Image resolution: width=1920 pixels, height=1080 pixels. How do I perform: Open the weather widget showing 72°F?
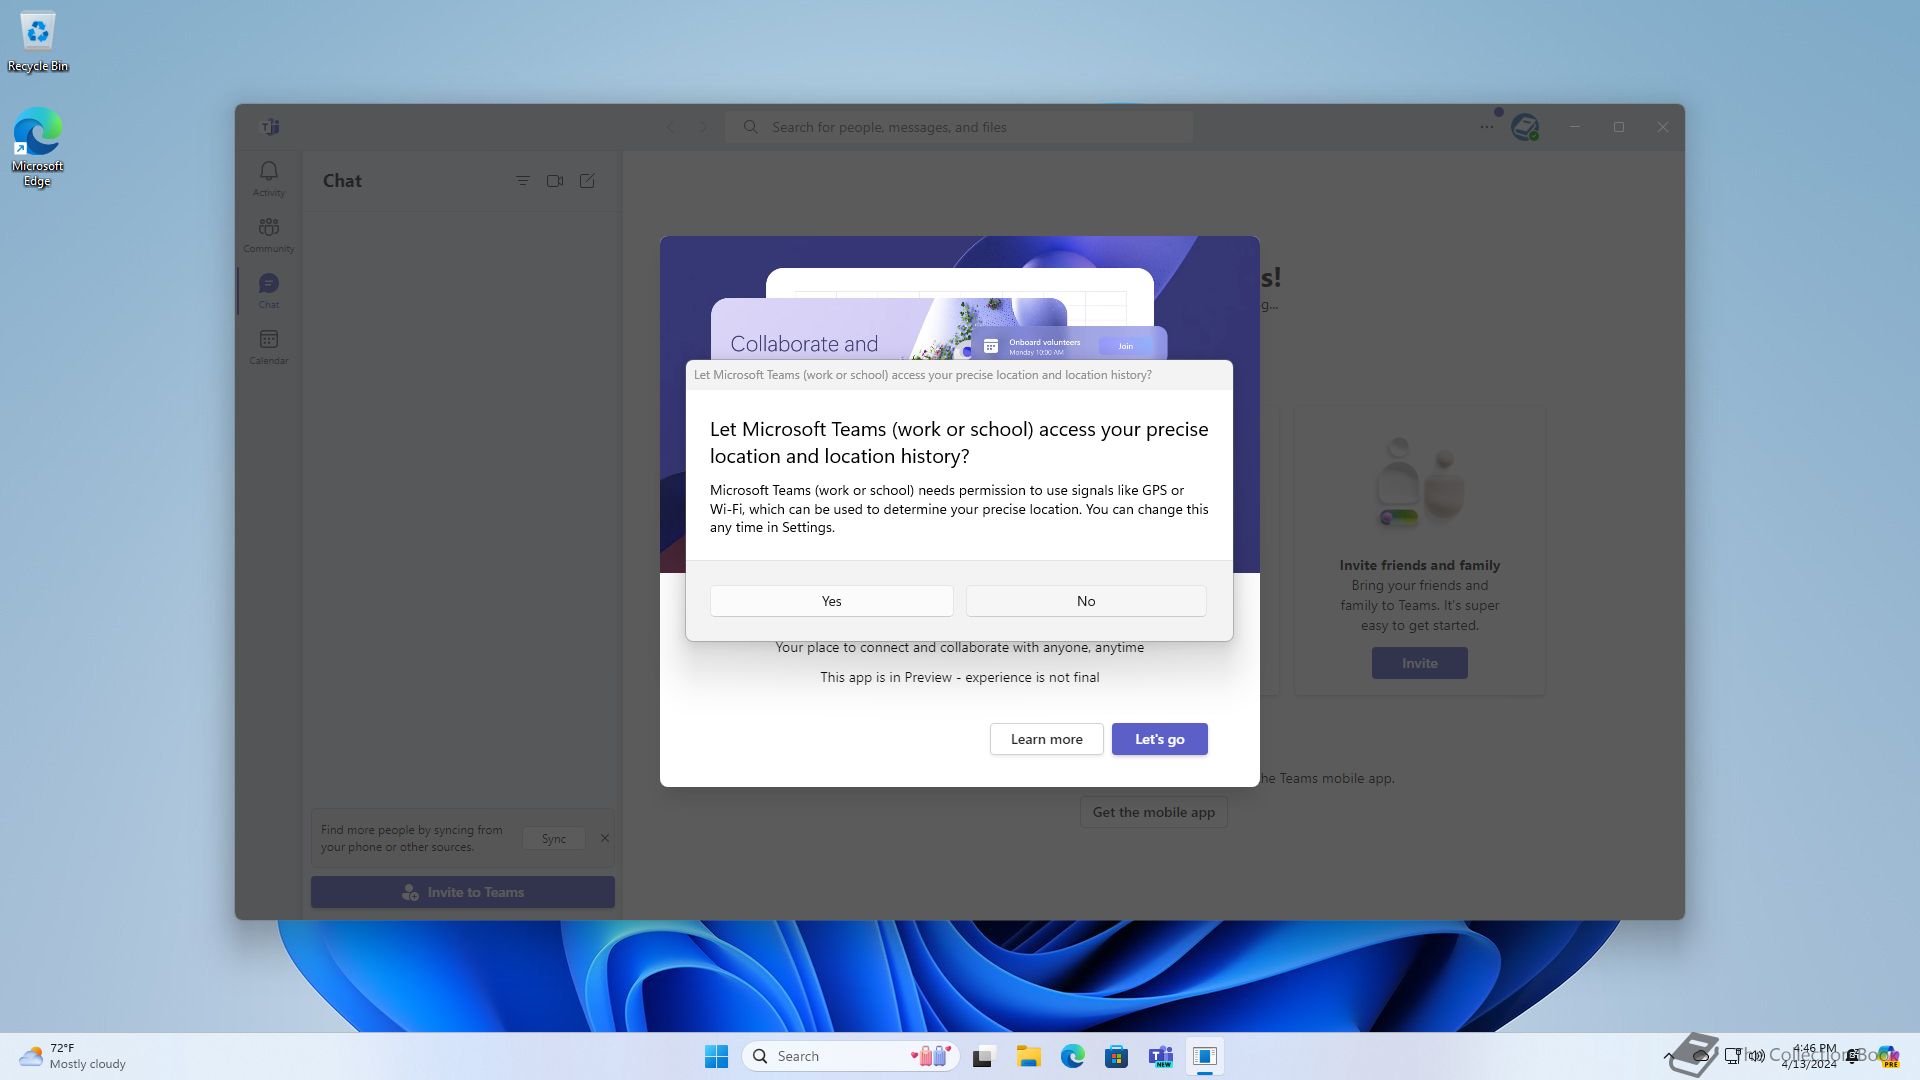click(x=72, y=1056)
